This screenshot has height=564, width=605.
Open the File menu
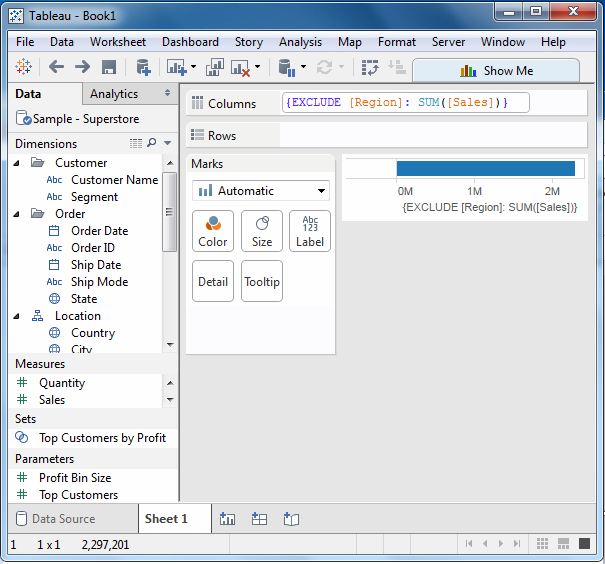click(25, 42)
